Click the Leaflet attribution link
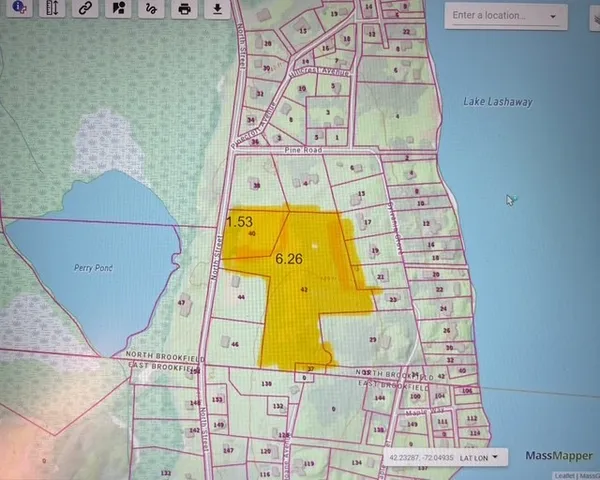The width and height of the screenshot is (600, 480). 563,475
